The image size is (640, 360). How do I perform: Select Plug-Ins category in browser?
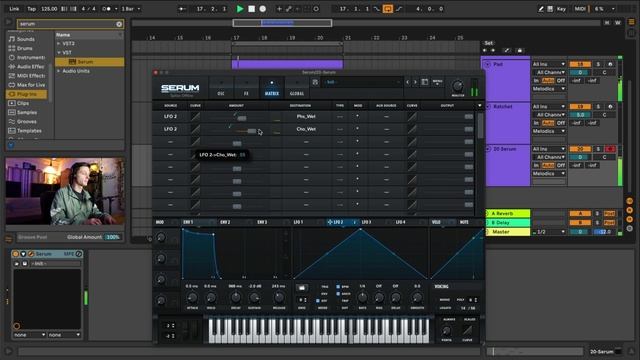pos(27,94)
